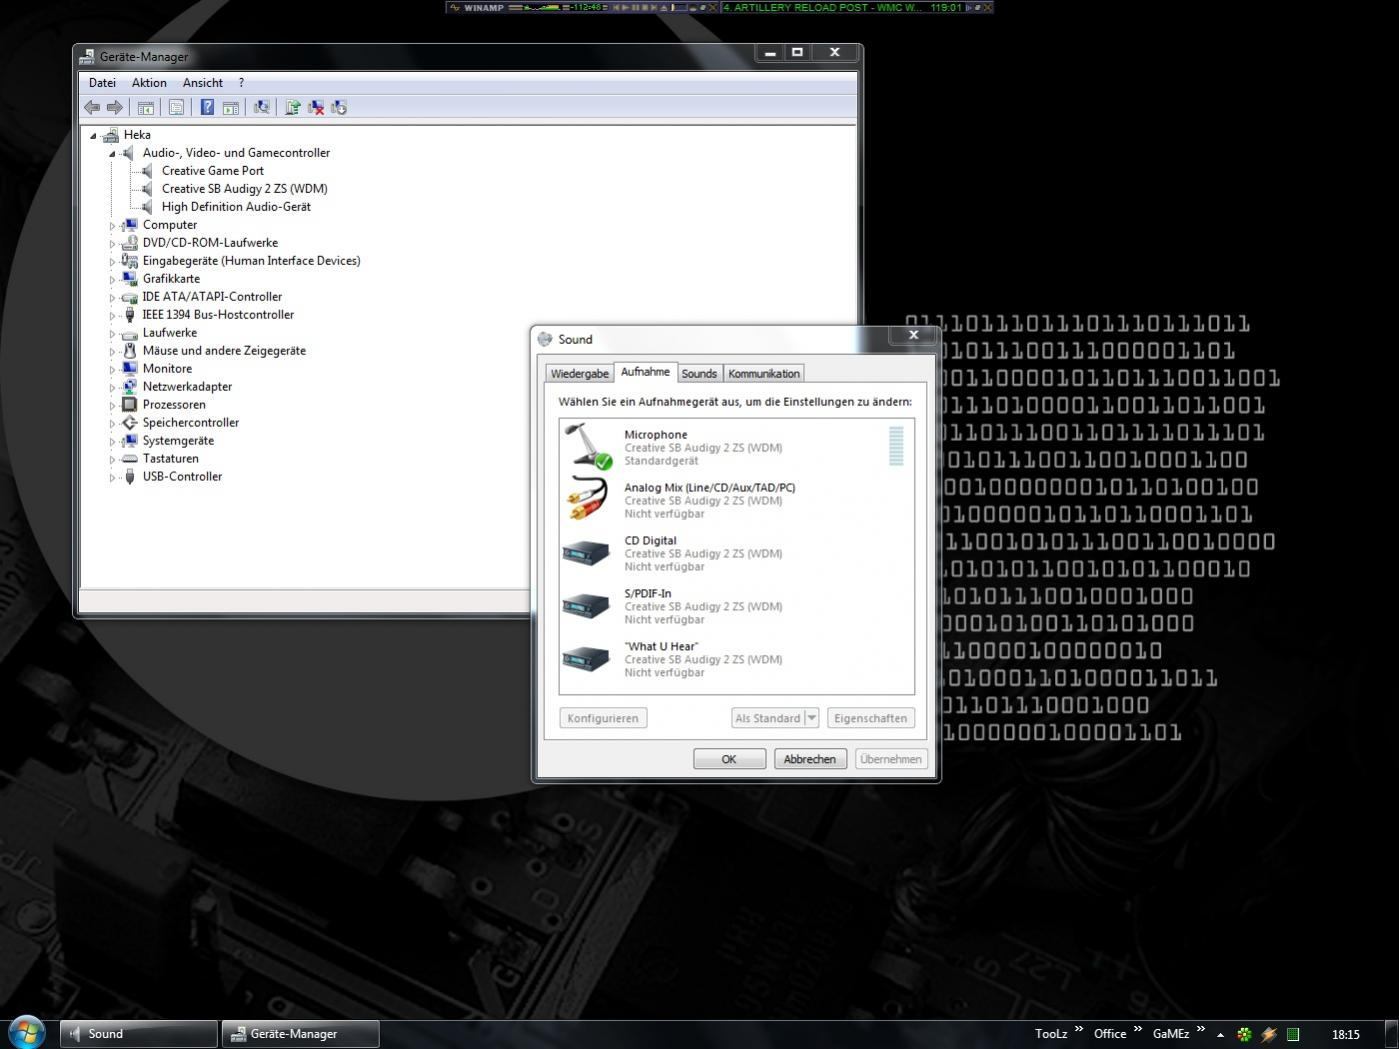Click the Back arrow in Geräte-Manager toolbar
Screen dimensions: 1399x1049
[92, 107]
